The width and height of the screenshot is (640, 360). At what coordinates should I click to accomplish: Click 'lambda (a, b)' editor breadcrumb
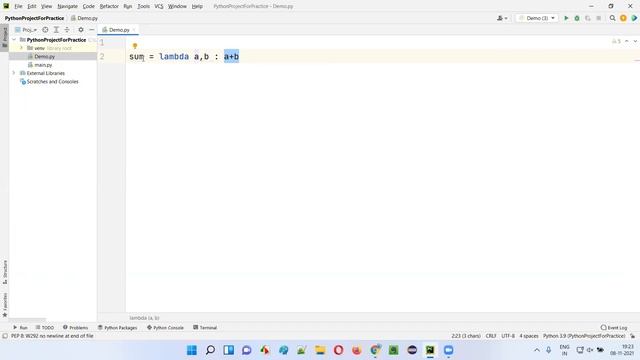[144, 318]
